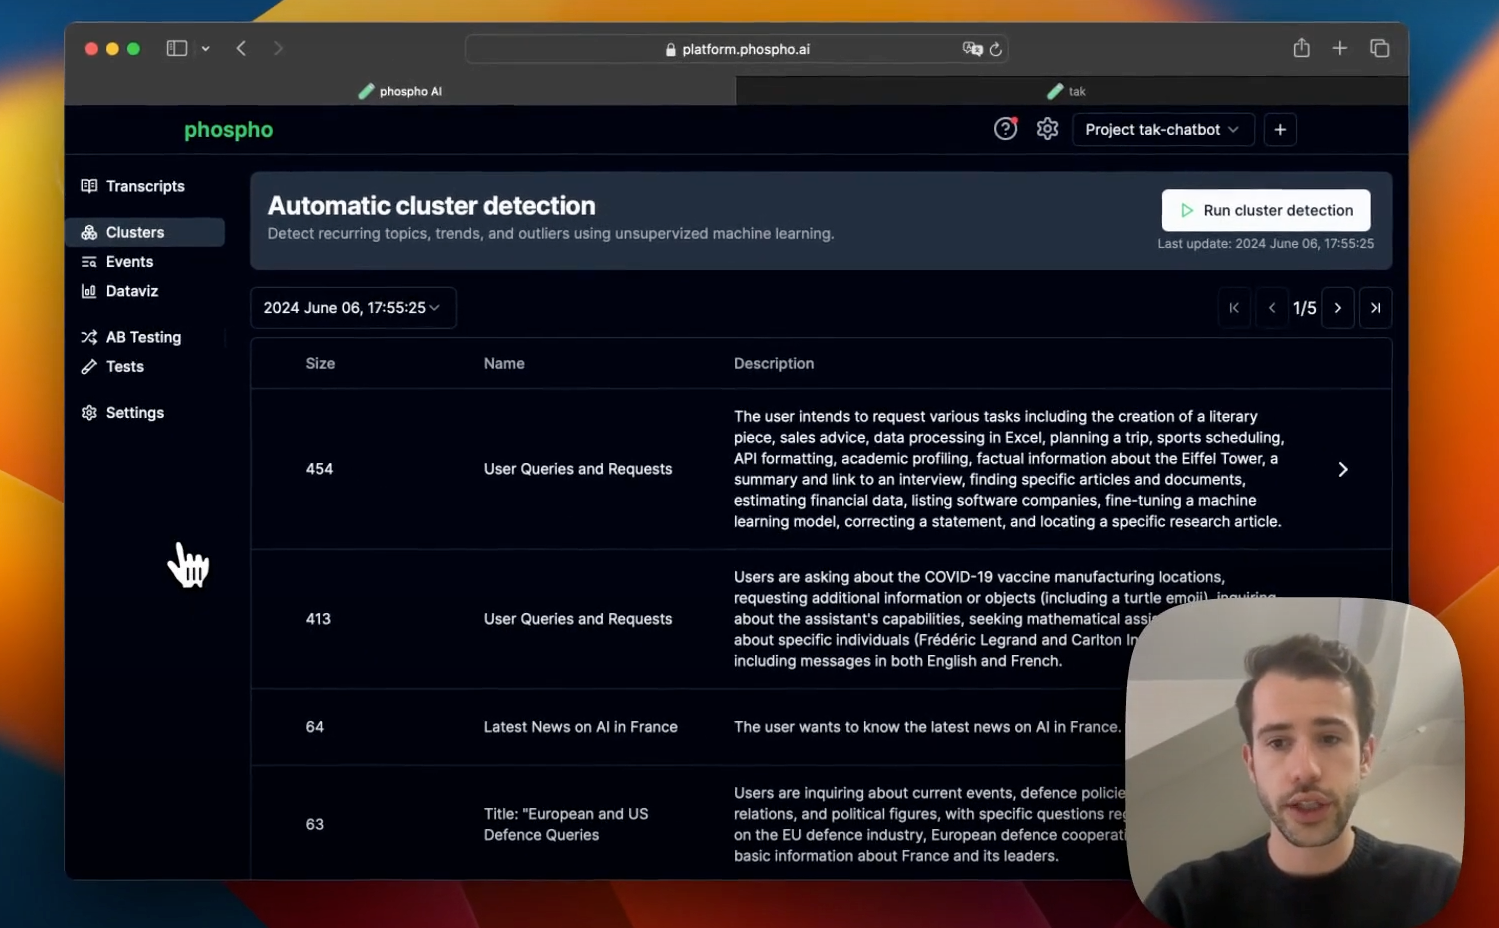Expand the Project tak-chatbot dropdown
Viewport: 1499px width, 928px height.
(1163, 130)
